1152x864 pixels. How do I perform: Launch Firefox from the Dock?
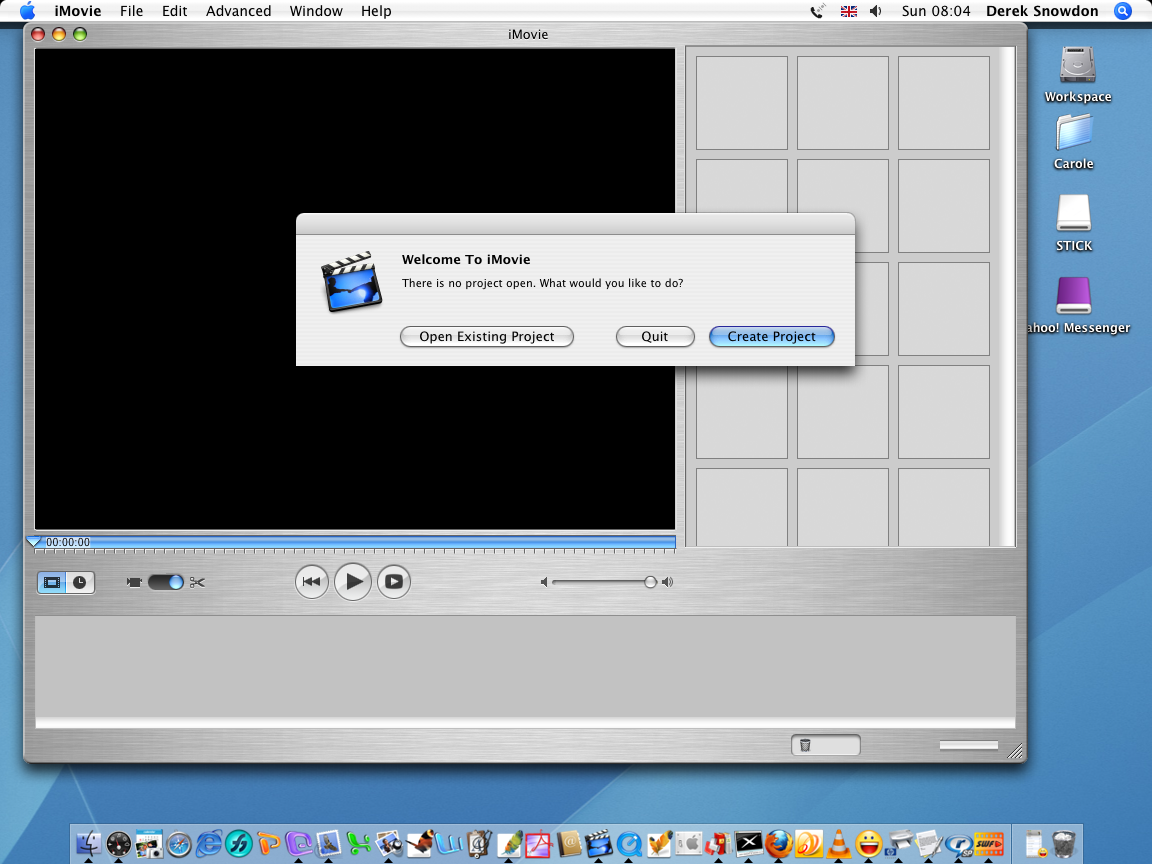[x=779, y=843]
